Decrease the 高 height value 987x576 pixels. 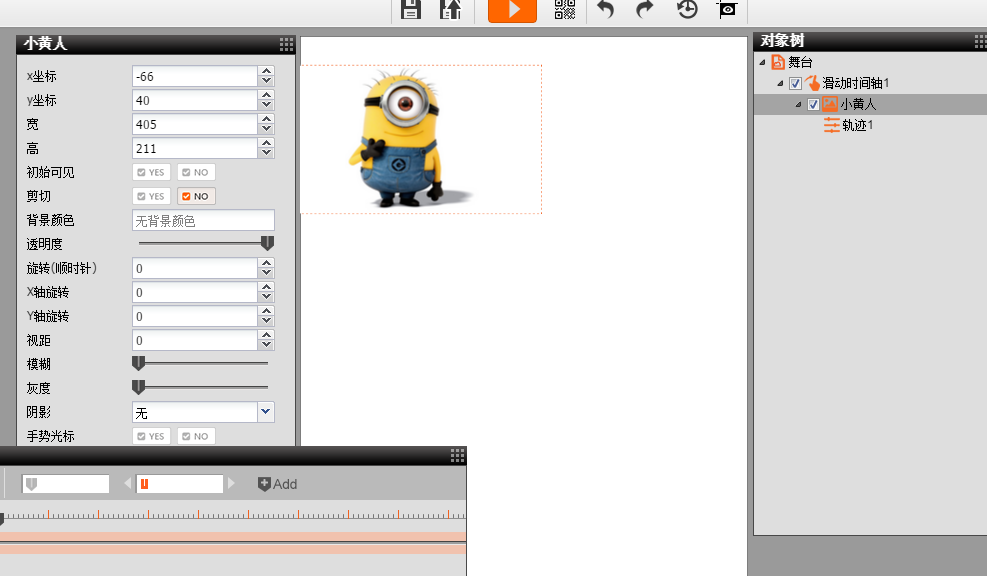coord(266,152)
